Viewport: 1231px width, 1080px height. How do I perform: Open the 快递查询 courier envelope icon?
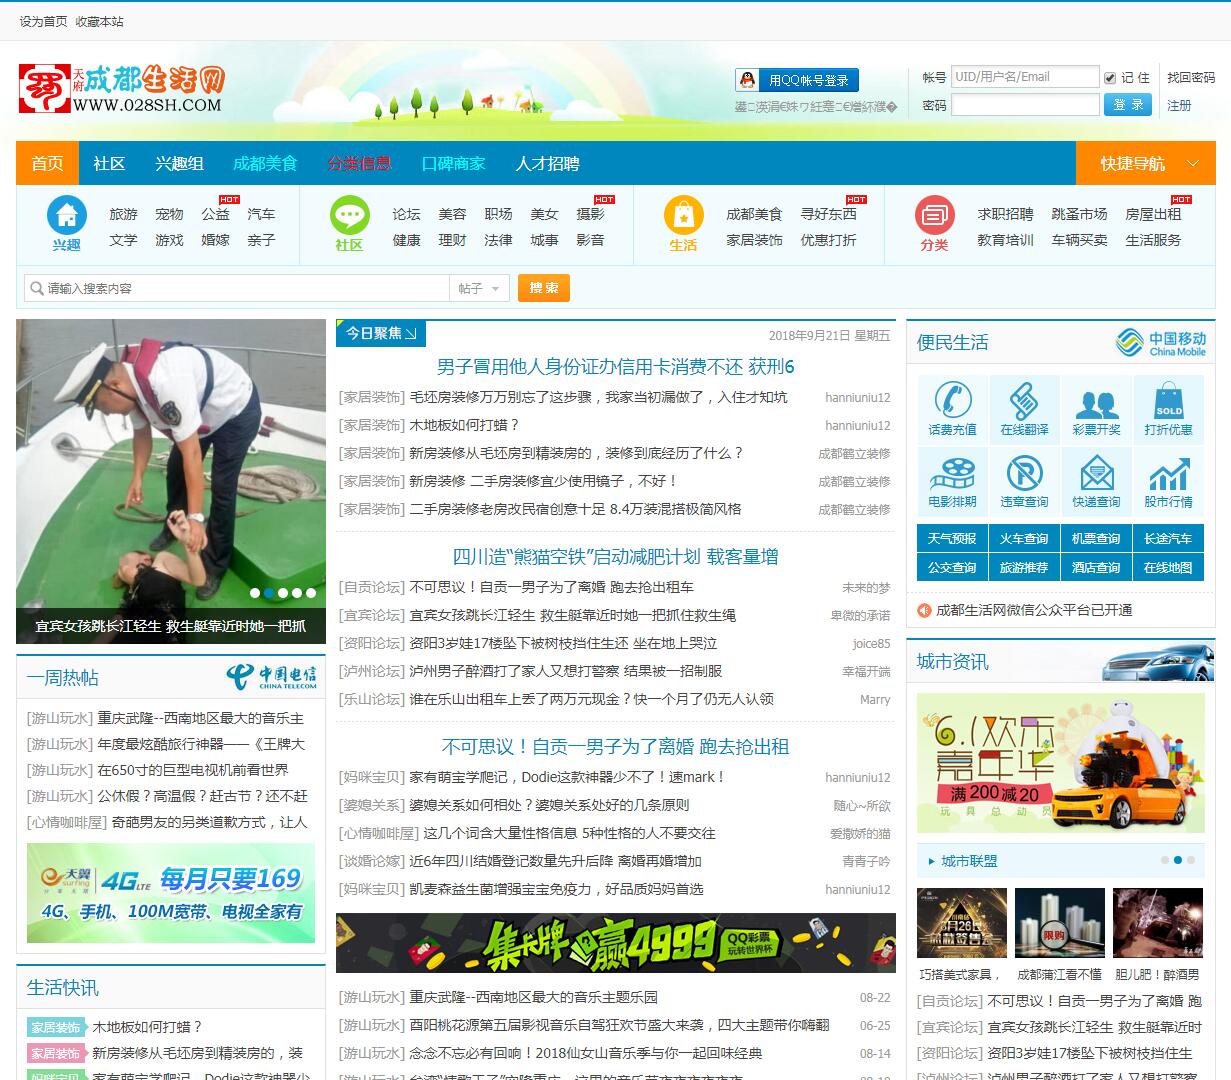pyautogui.click(x=1096, y=473)
